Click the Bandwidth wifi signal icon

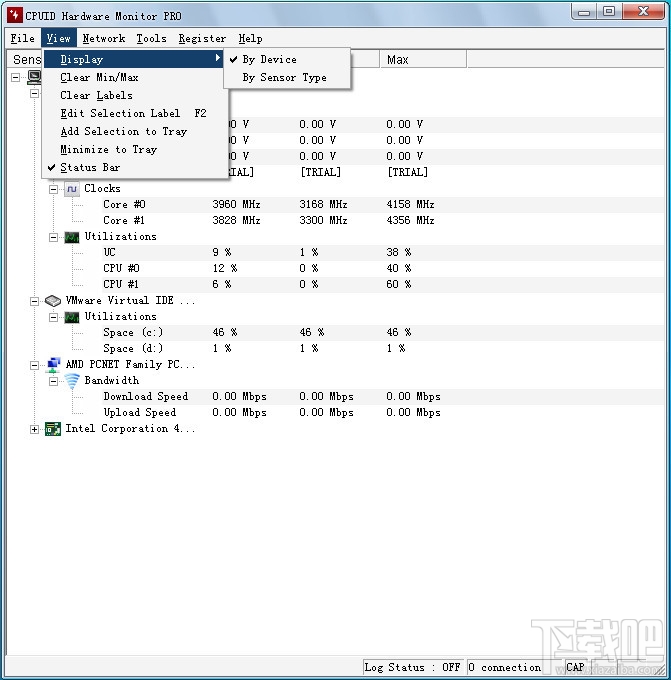pos(72,381)
